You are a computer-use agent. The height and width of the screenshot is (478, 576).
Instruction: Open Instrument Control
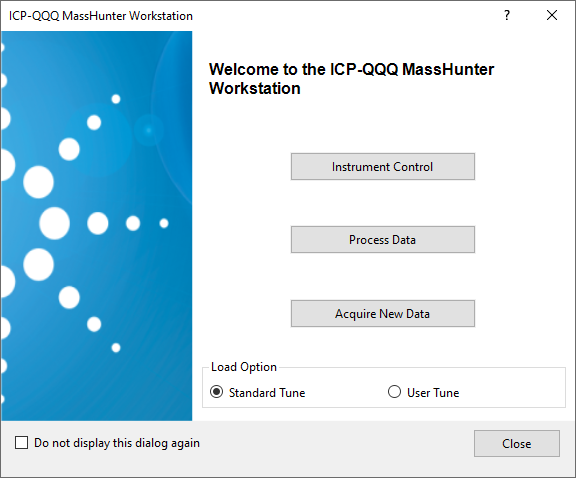click(383, 166)
